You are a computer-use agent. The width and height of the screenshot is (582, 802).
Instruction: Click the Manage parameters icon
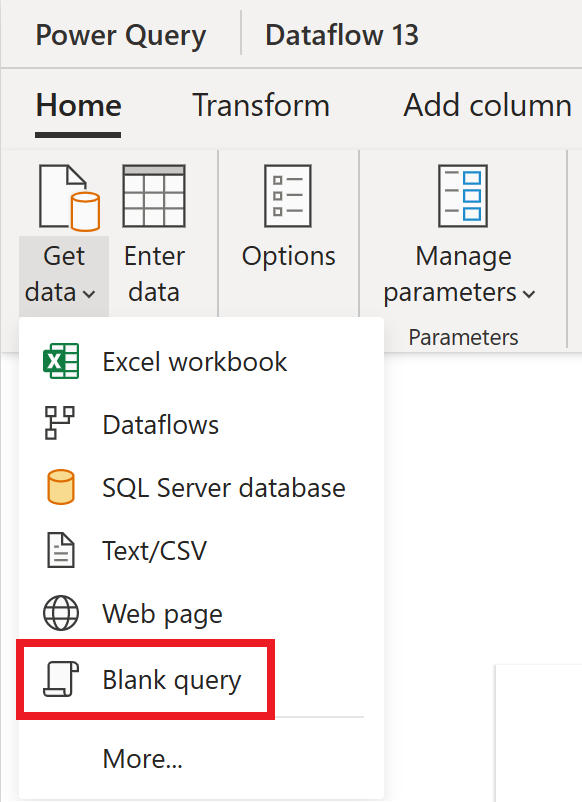point(463,196)
